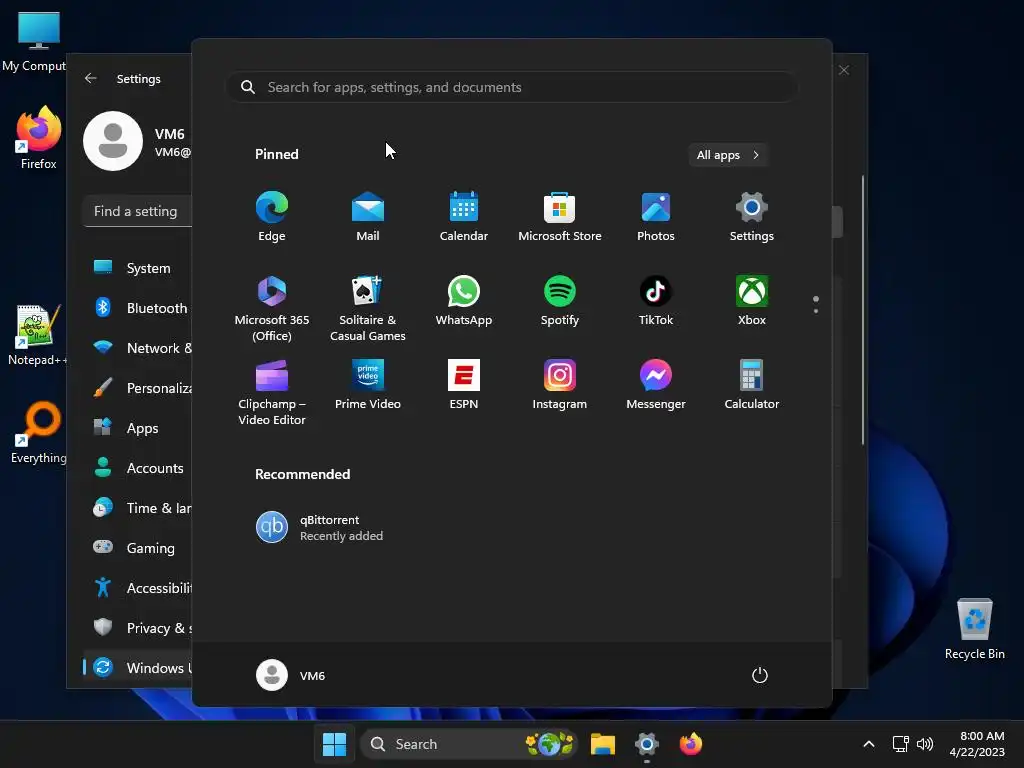Open Accounts in Settings sidebar
Screen dimensions: 1024x768
pyautogui.click(x=138, y=468)
